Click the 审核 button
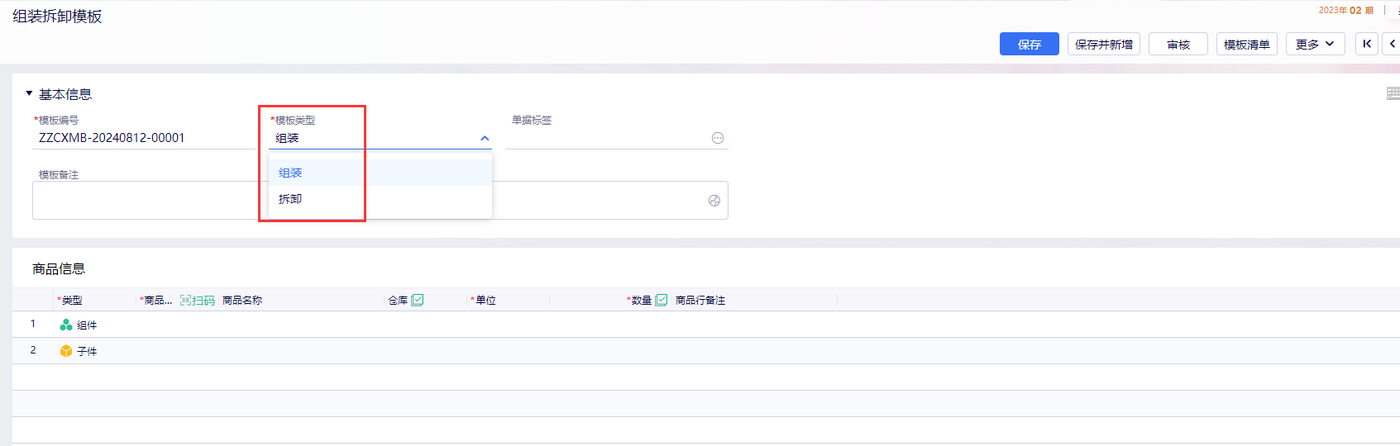 1178,44
